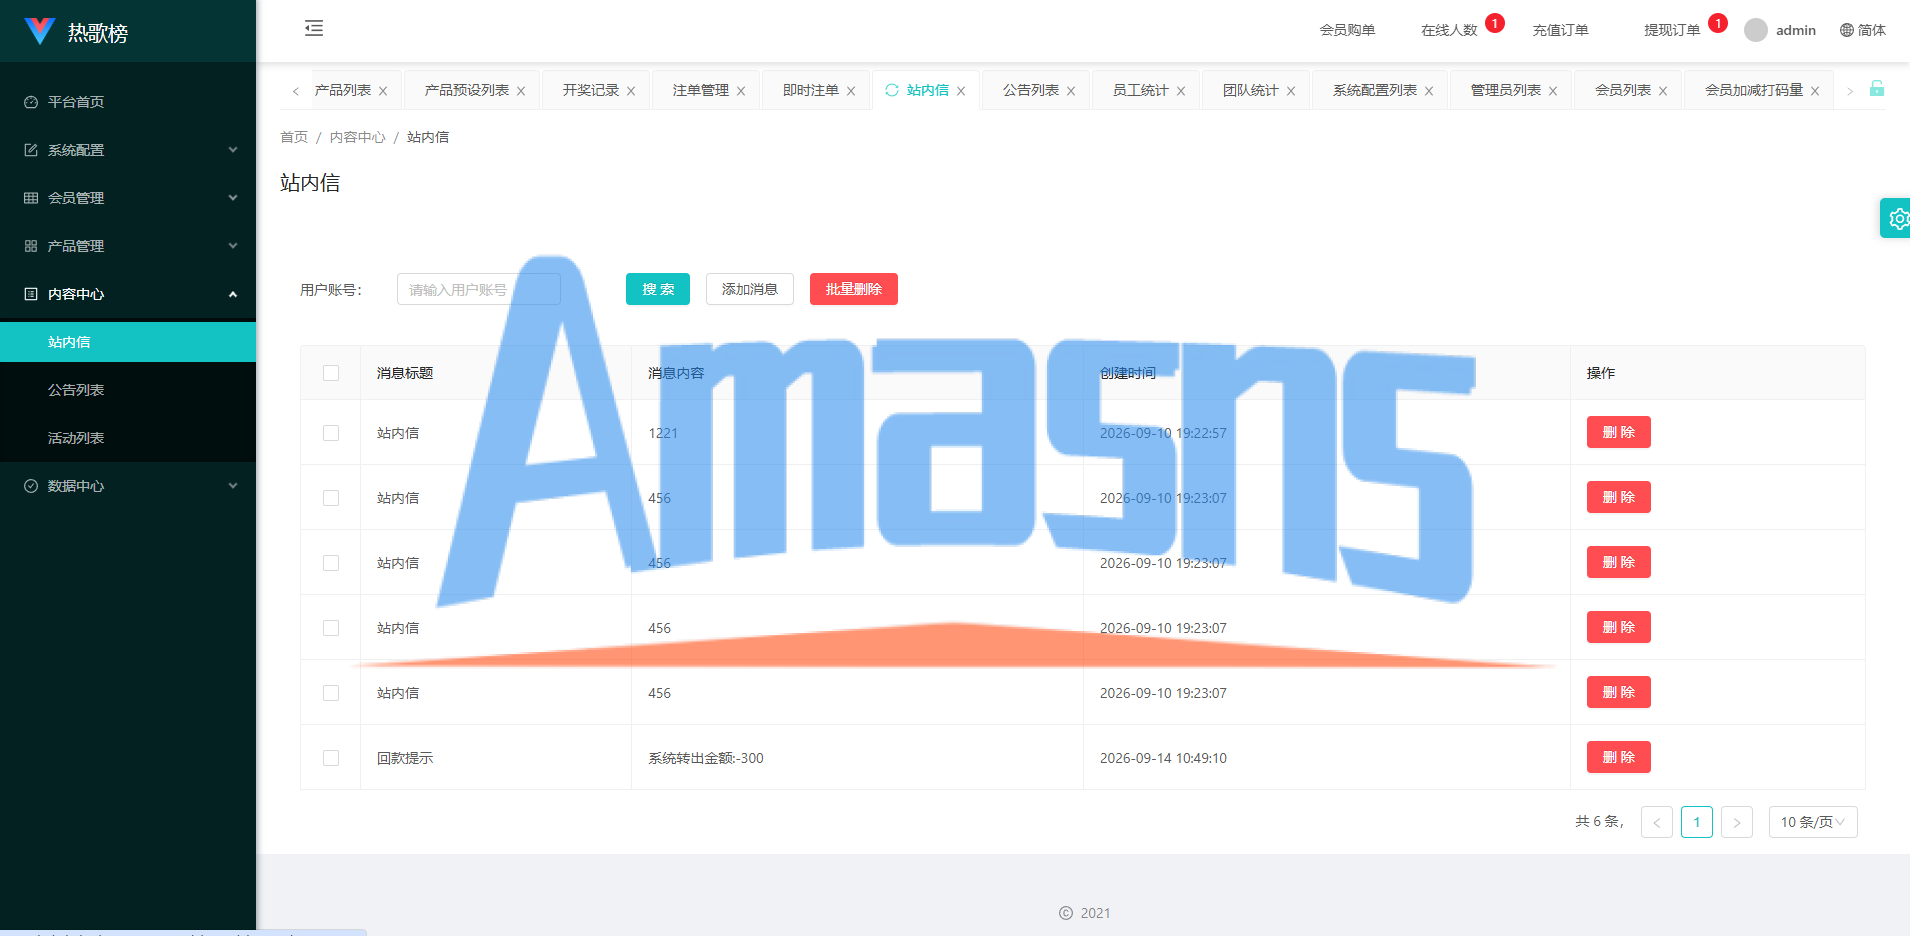The image size is (1910, 936).
Task: Switch to the 团队统计 tab
Action: [1251, 90]
